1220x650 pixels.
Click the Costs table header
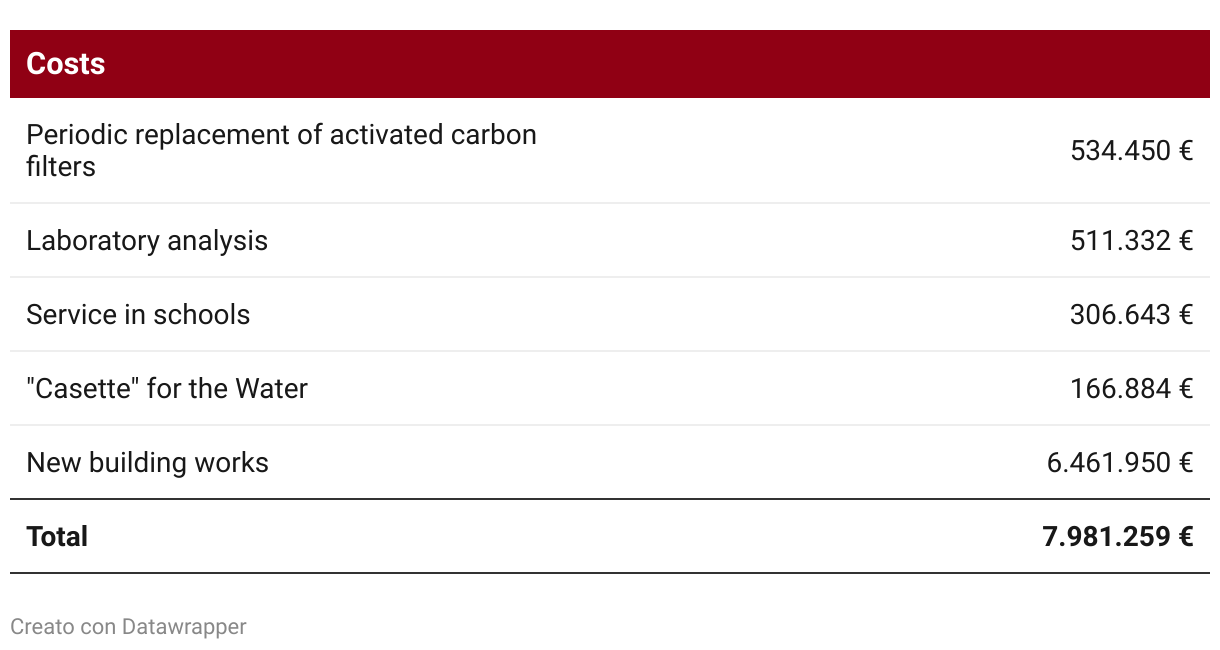pos(66,64)
